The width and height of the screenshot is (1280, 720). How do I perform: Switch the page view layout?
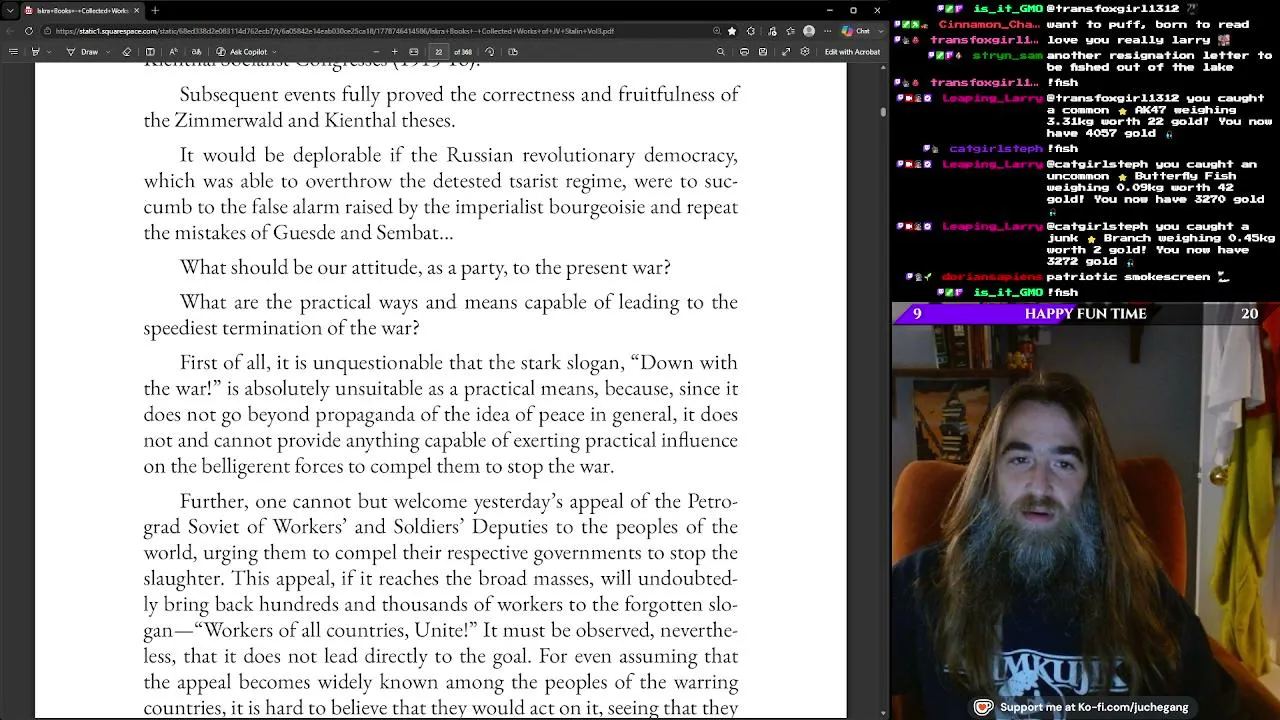click(513, 52)
